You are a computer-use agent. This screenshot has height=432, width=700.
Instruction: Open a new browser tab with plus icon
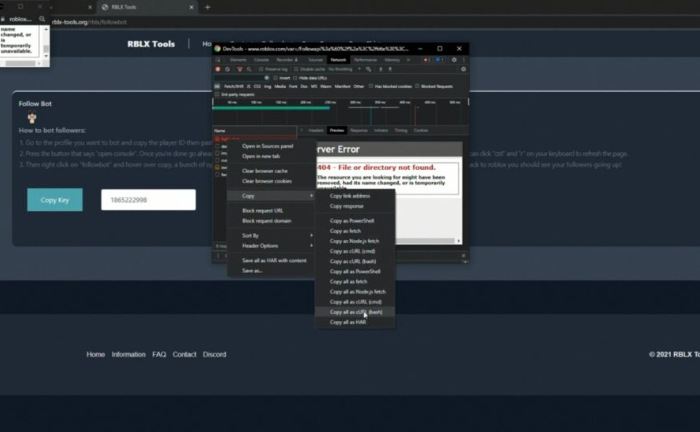[x=208, y=7]
